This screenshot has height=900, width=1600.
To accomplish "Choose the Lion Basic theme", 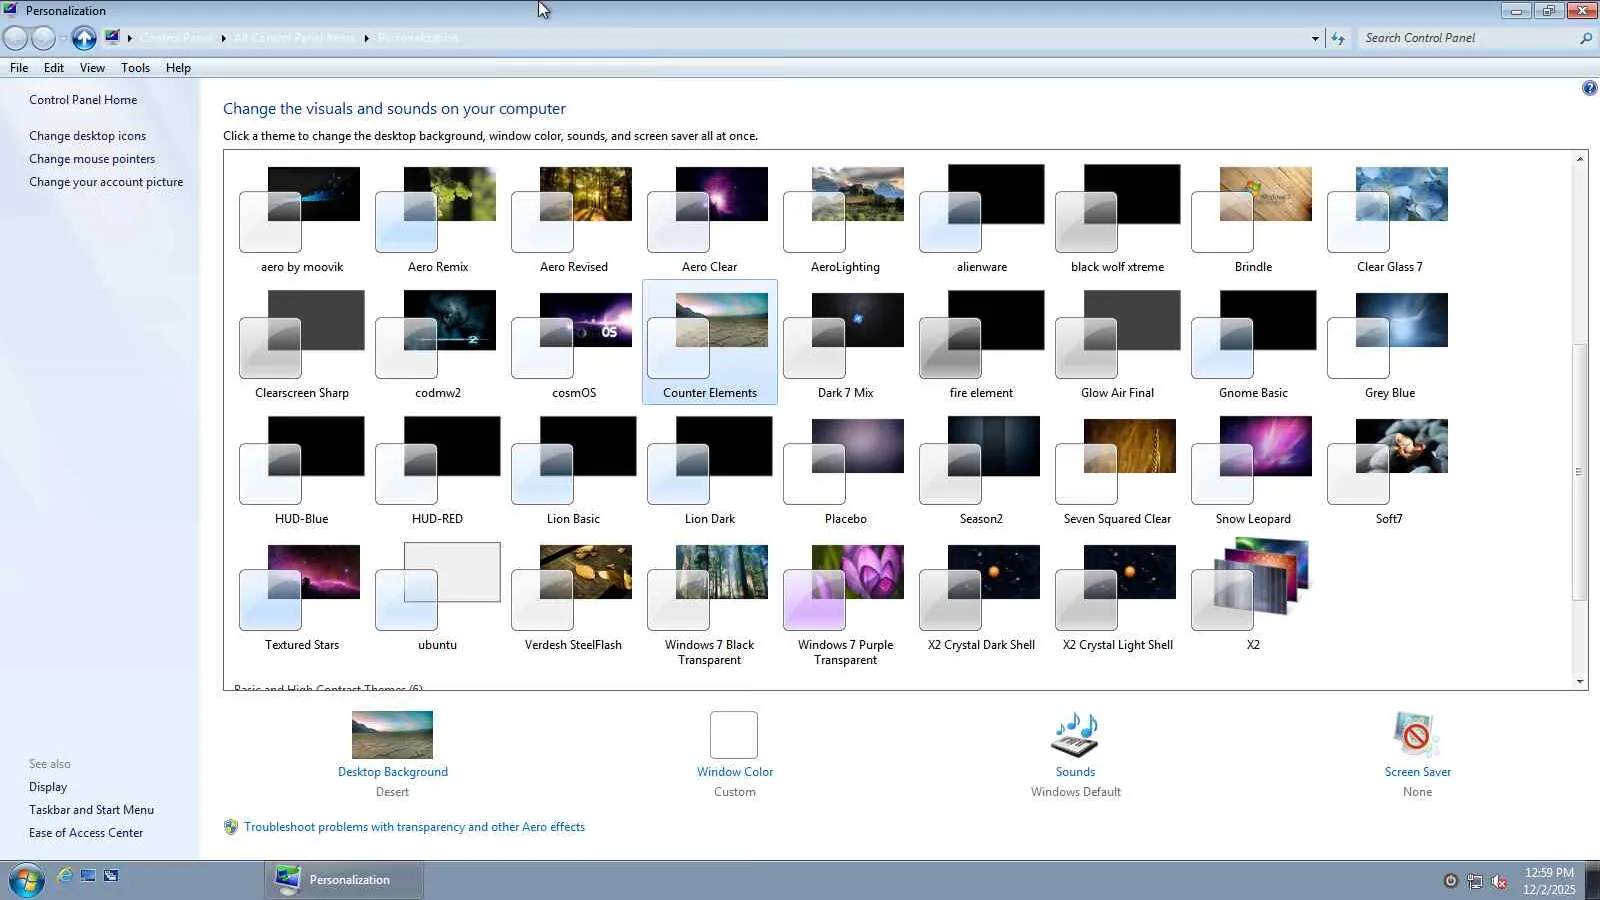I will click(574, 470).
